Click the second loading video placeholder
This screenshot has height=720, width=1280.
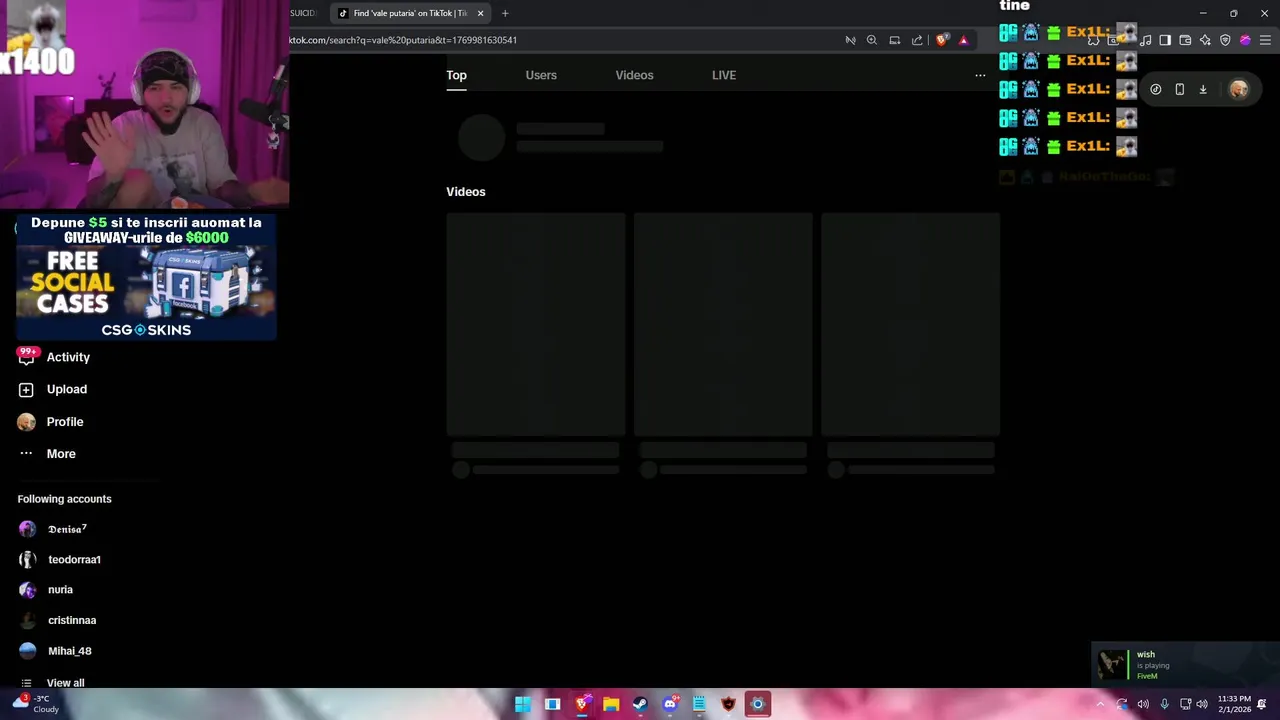(723, 324)
